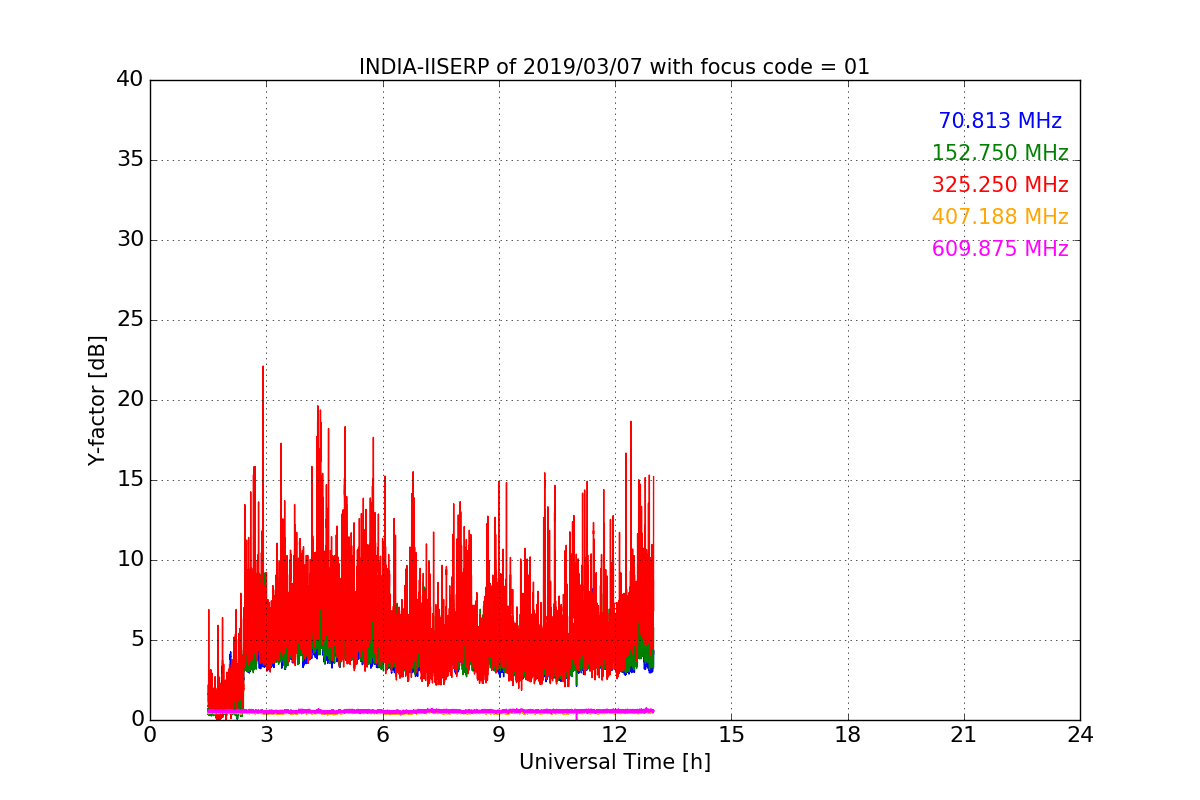Viewport: 1200px width, 800px height.
Task: Select the 70.813 MHz legend label
Action: click(x=1000, y=121)
